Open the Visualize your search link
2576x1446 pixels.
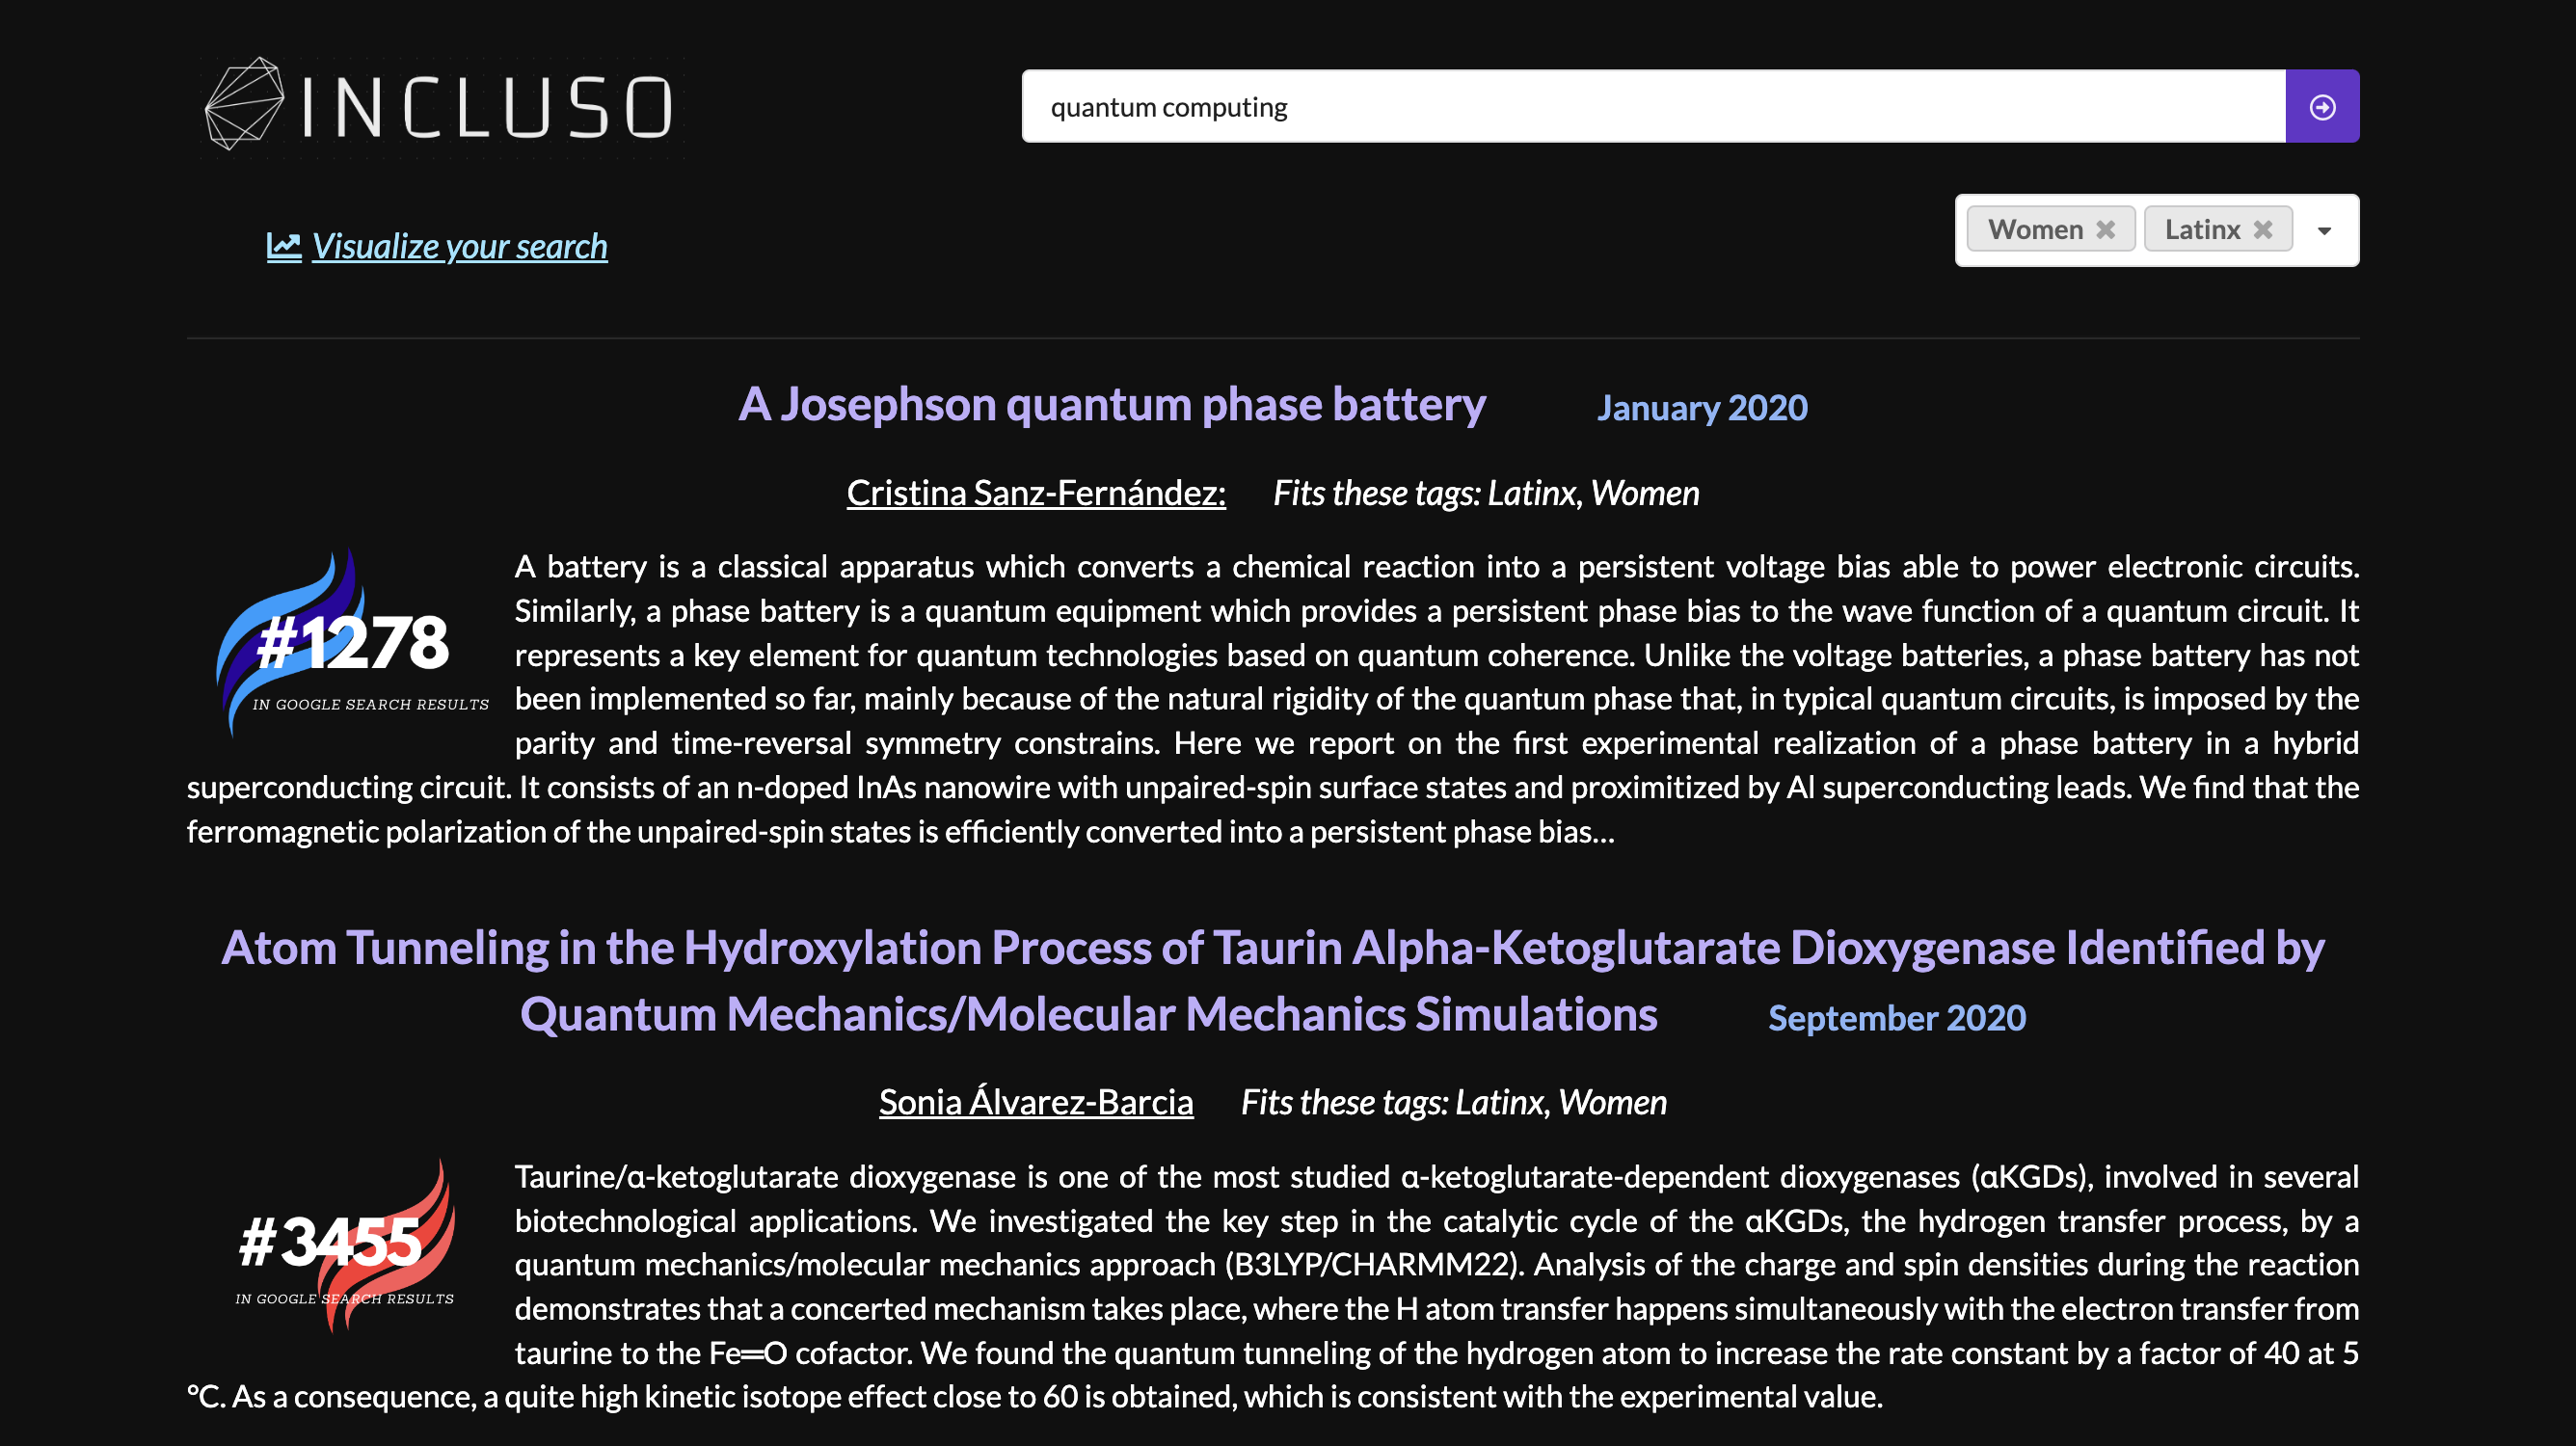pos(459,246)
